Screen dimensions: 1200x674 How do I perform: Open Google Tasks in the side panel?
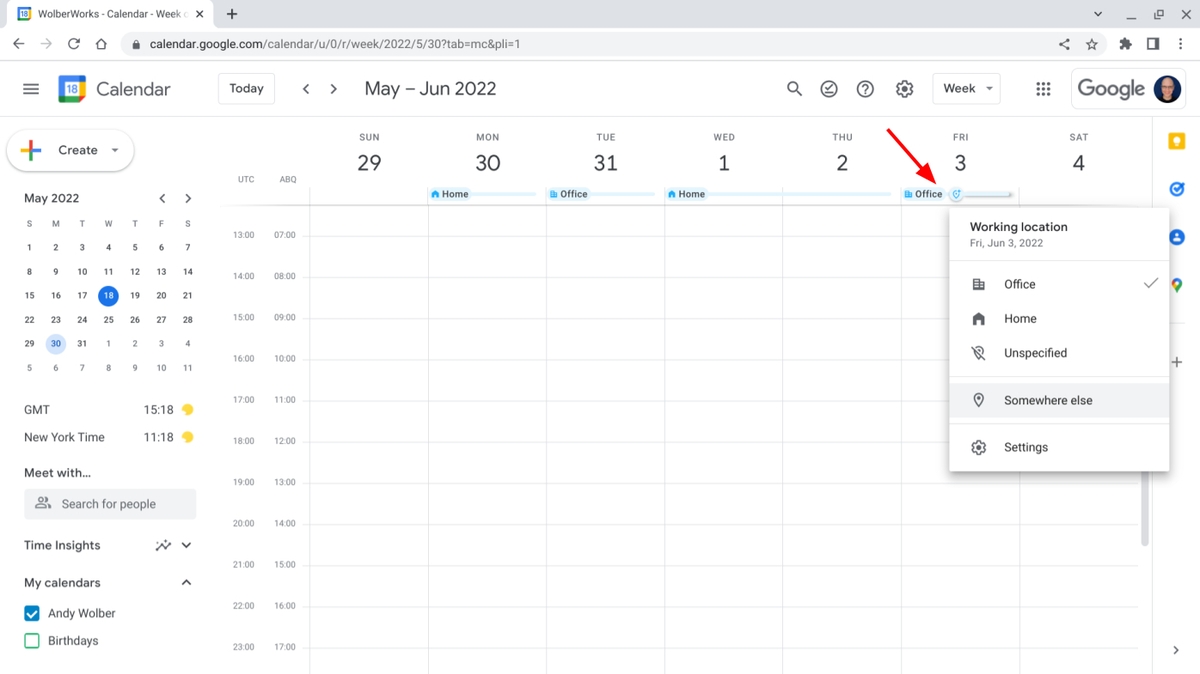point(1176,189)
